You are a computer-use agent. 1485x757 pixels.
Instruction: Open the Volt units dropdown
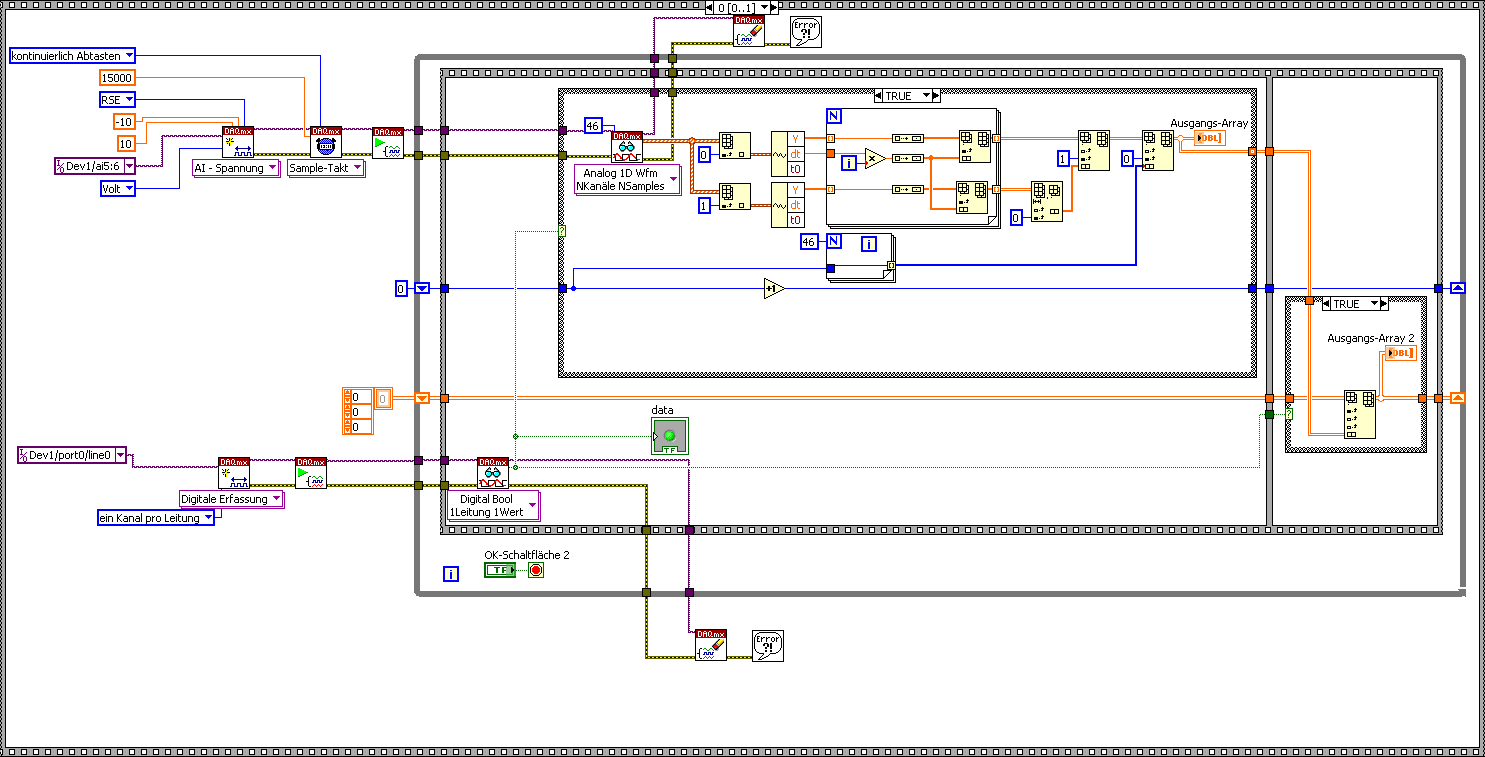coord(117,188)
